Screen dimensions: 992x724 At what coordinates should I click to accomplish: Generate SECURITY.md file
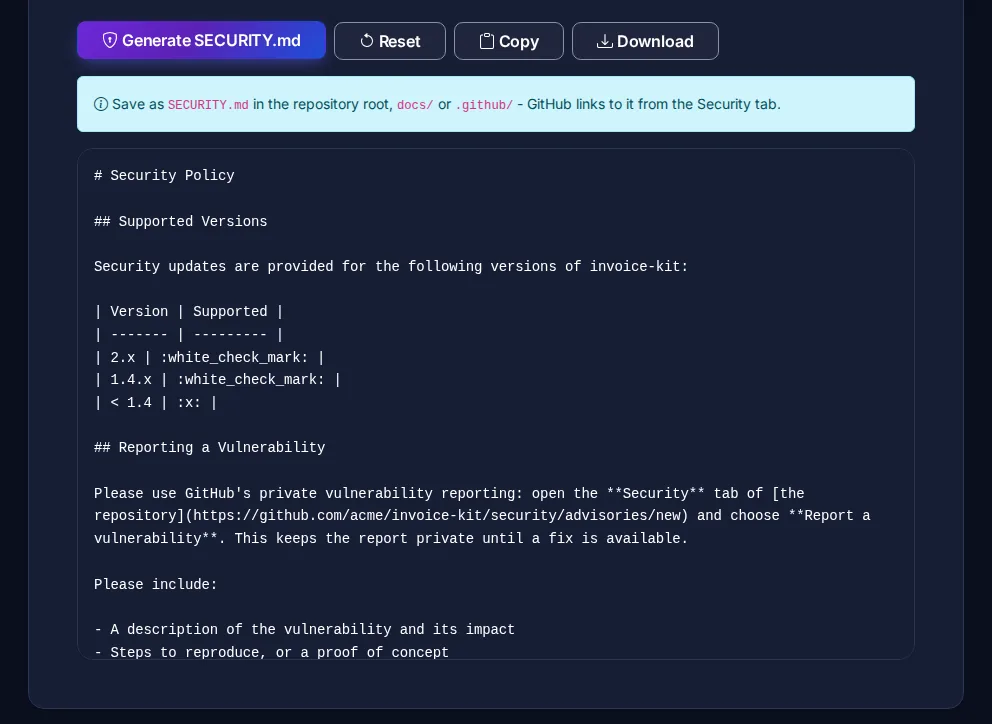click(x=201, y=41)
